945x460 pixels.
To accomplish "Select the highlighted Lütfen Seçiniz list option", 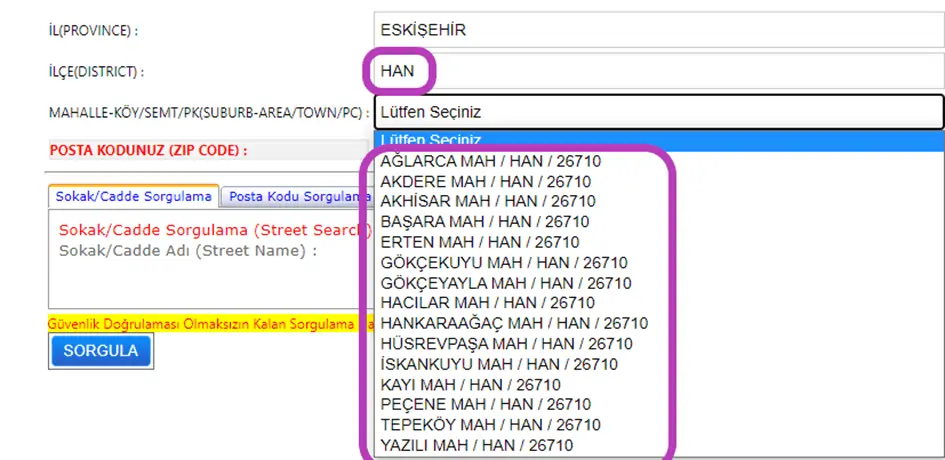I will pyautogui.click(x=658, y=140).
